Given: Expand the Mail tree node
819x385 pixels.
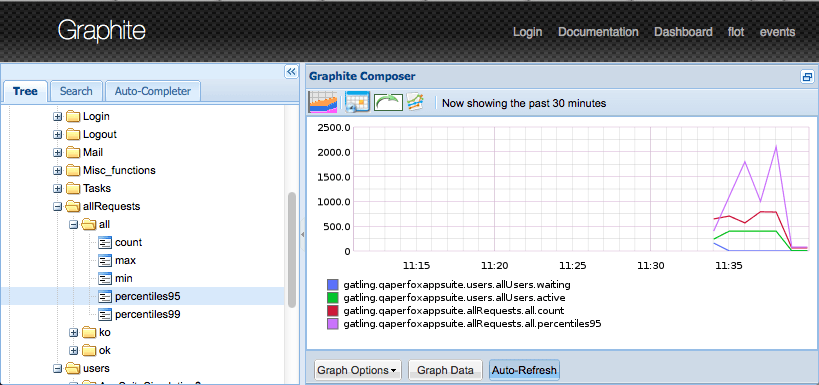Looking at the screenshot, I should point(57,153).
